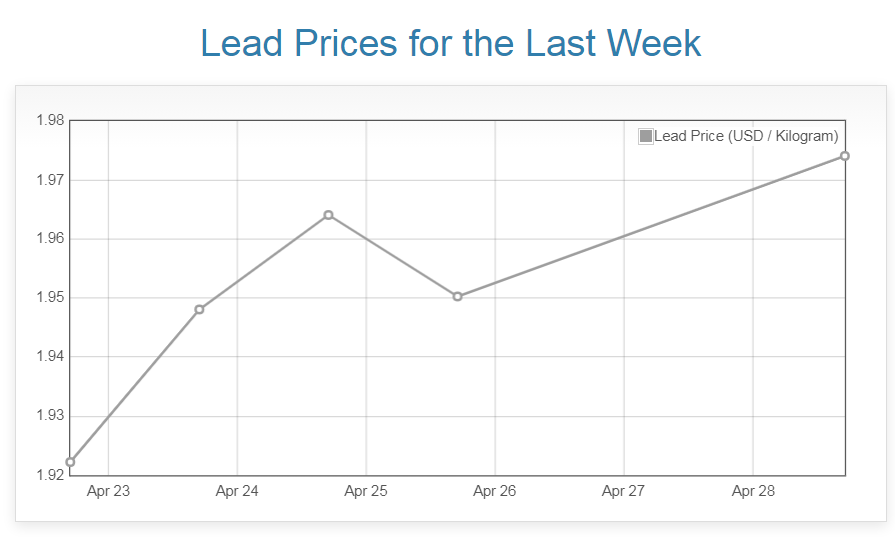Select the first data point near 1.92

click(x=70, y=462)
